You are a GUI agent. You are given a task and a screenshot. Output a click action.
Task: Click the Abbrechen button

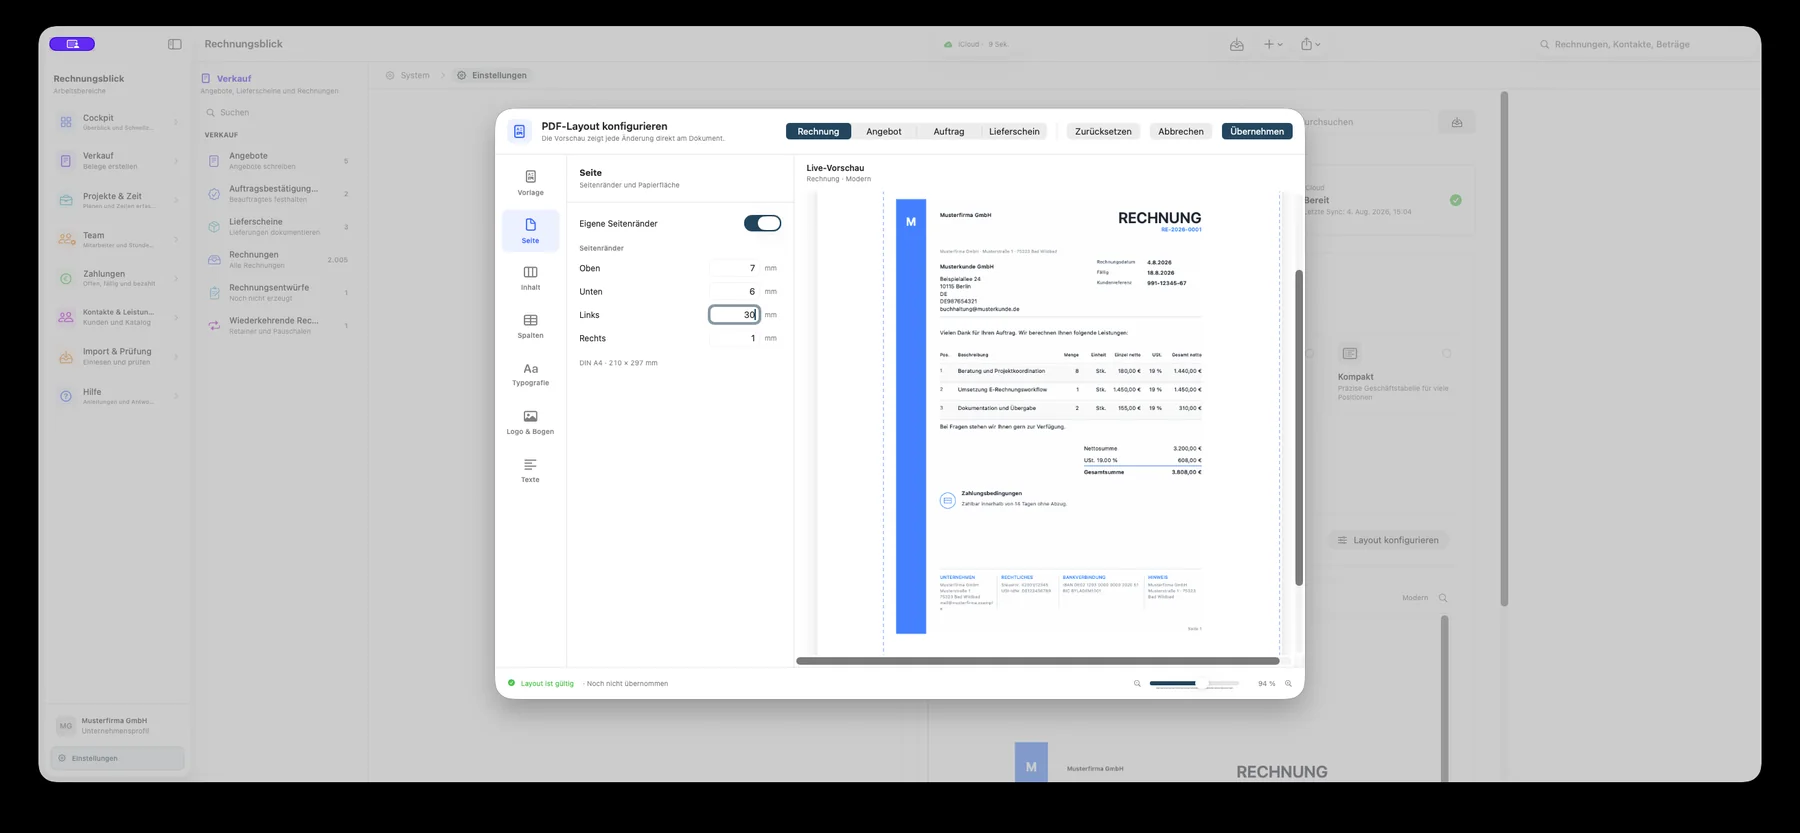(1181, 132)
